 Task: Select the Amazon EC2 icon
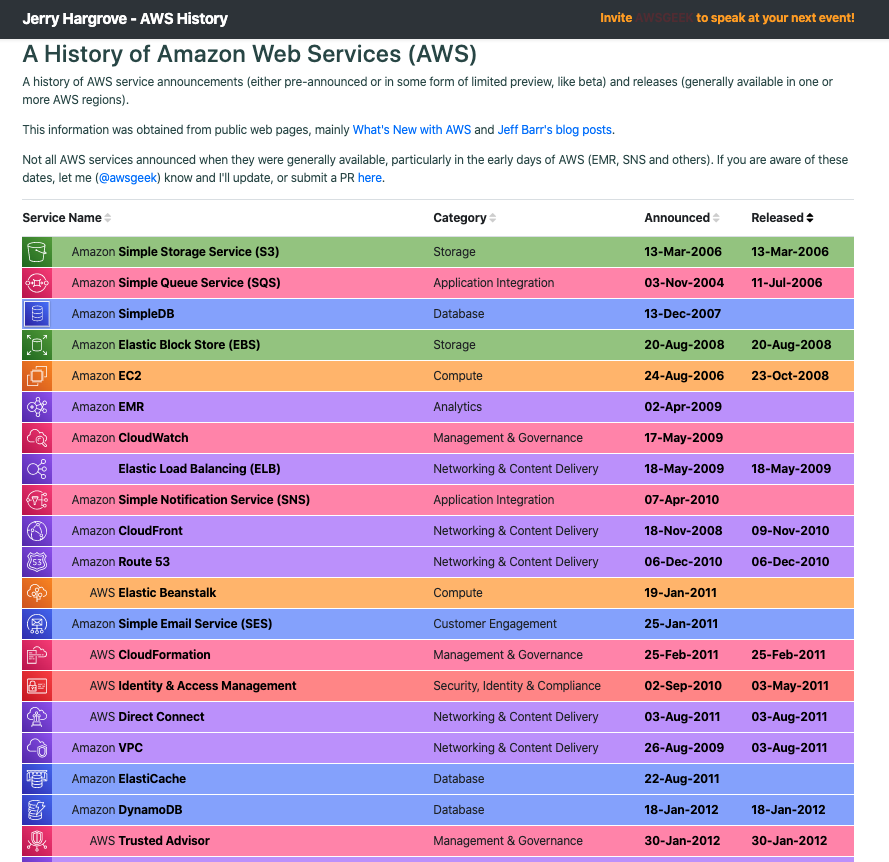pyautogui.click(x=36, y=375)
